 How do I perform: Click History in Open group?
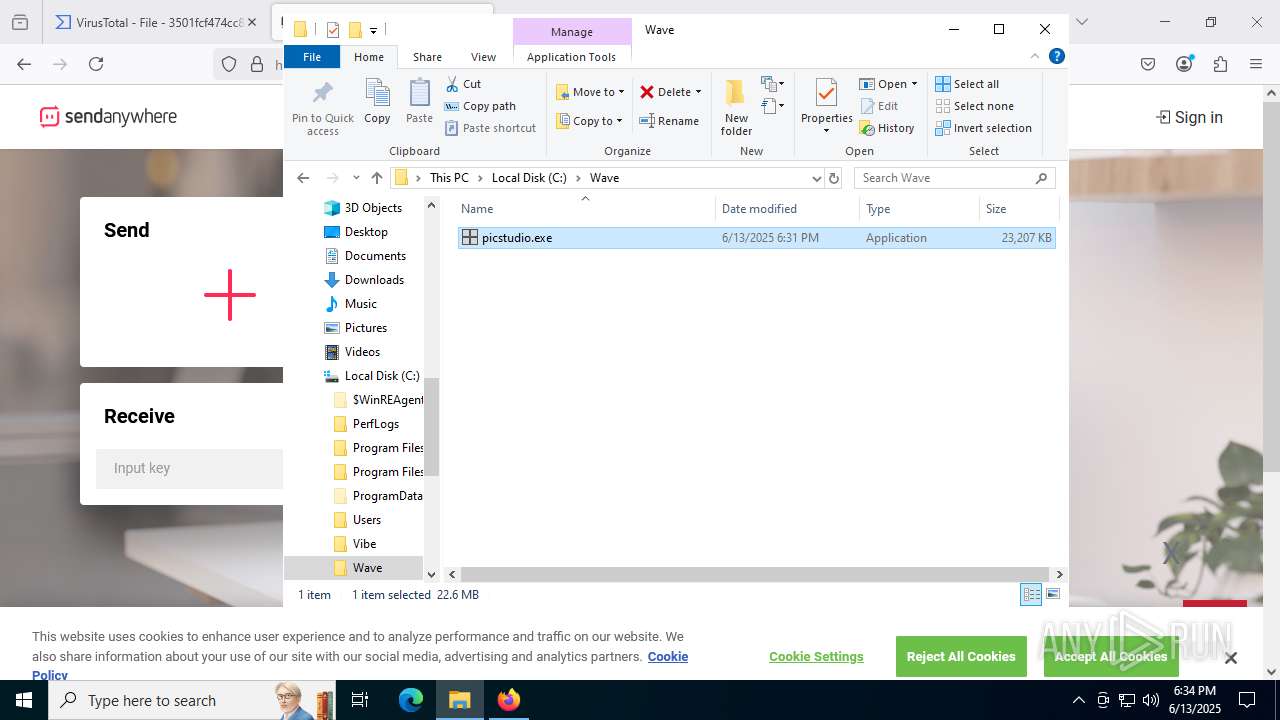tap(886, 128)
